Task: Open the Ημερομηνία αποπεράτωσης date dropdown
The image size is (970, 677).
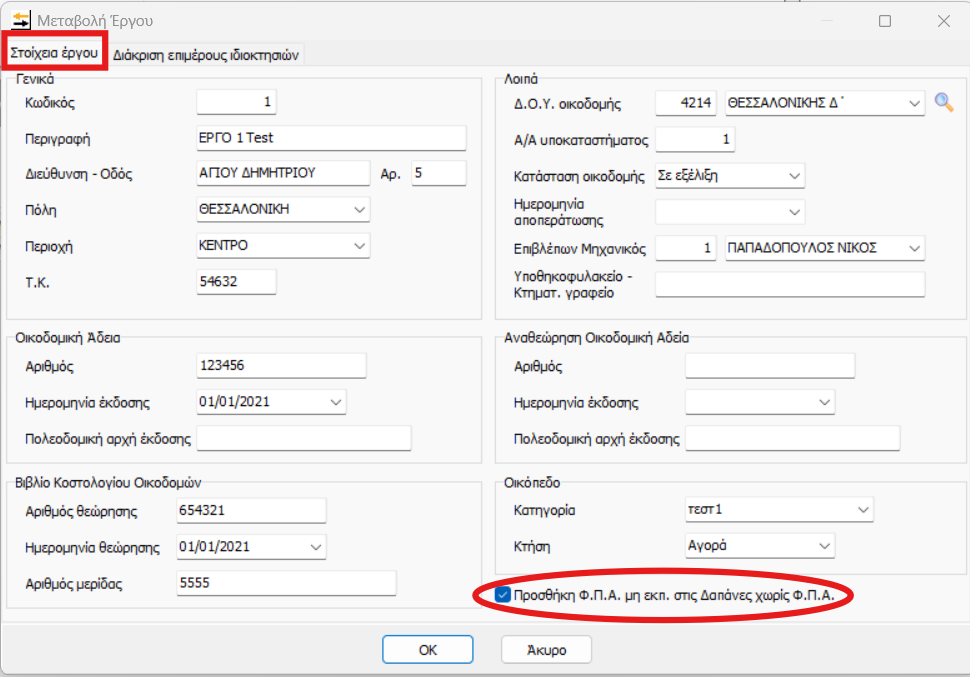Action: pyautogui.click(x=794, y=212)
